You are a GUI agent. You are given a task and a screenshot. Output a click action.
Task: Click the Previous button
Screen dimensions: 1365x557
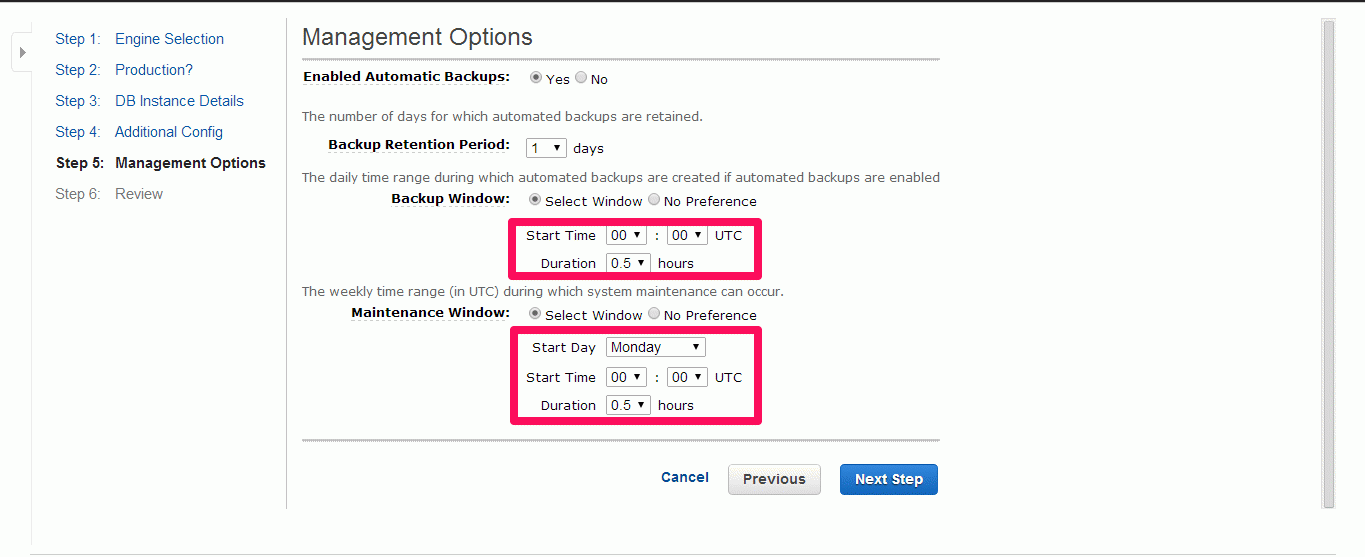[x=774, y=479]
